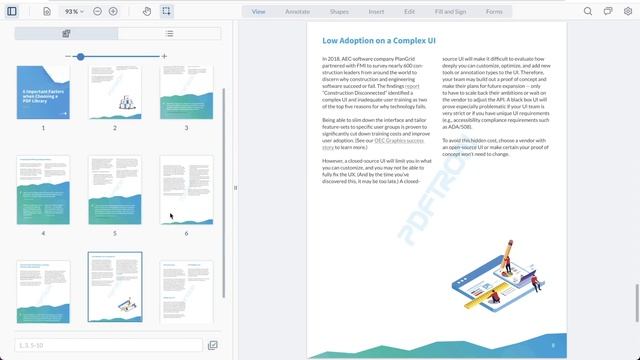Show the outlines list panel tab

[x=169, y=33]
